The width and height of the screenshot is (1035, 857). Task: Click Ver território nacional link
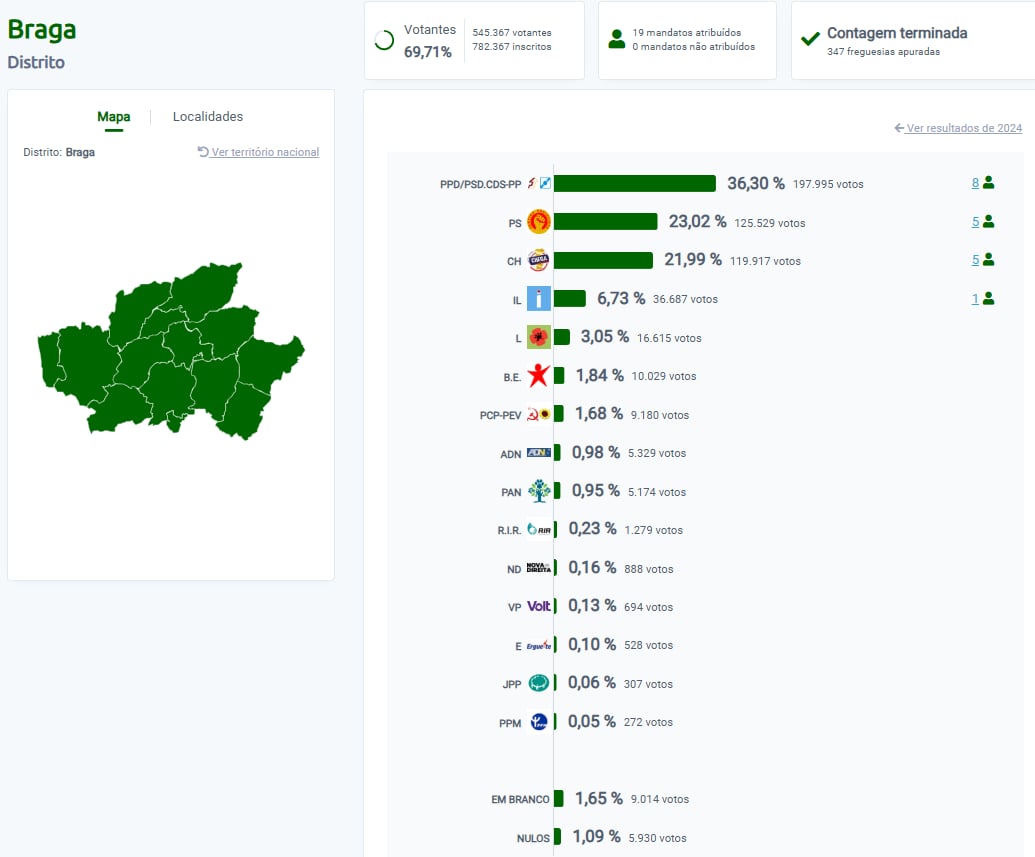click(259, 152)
